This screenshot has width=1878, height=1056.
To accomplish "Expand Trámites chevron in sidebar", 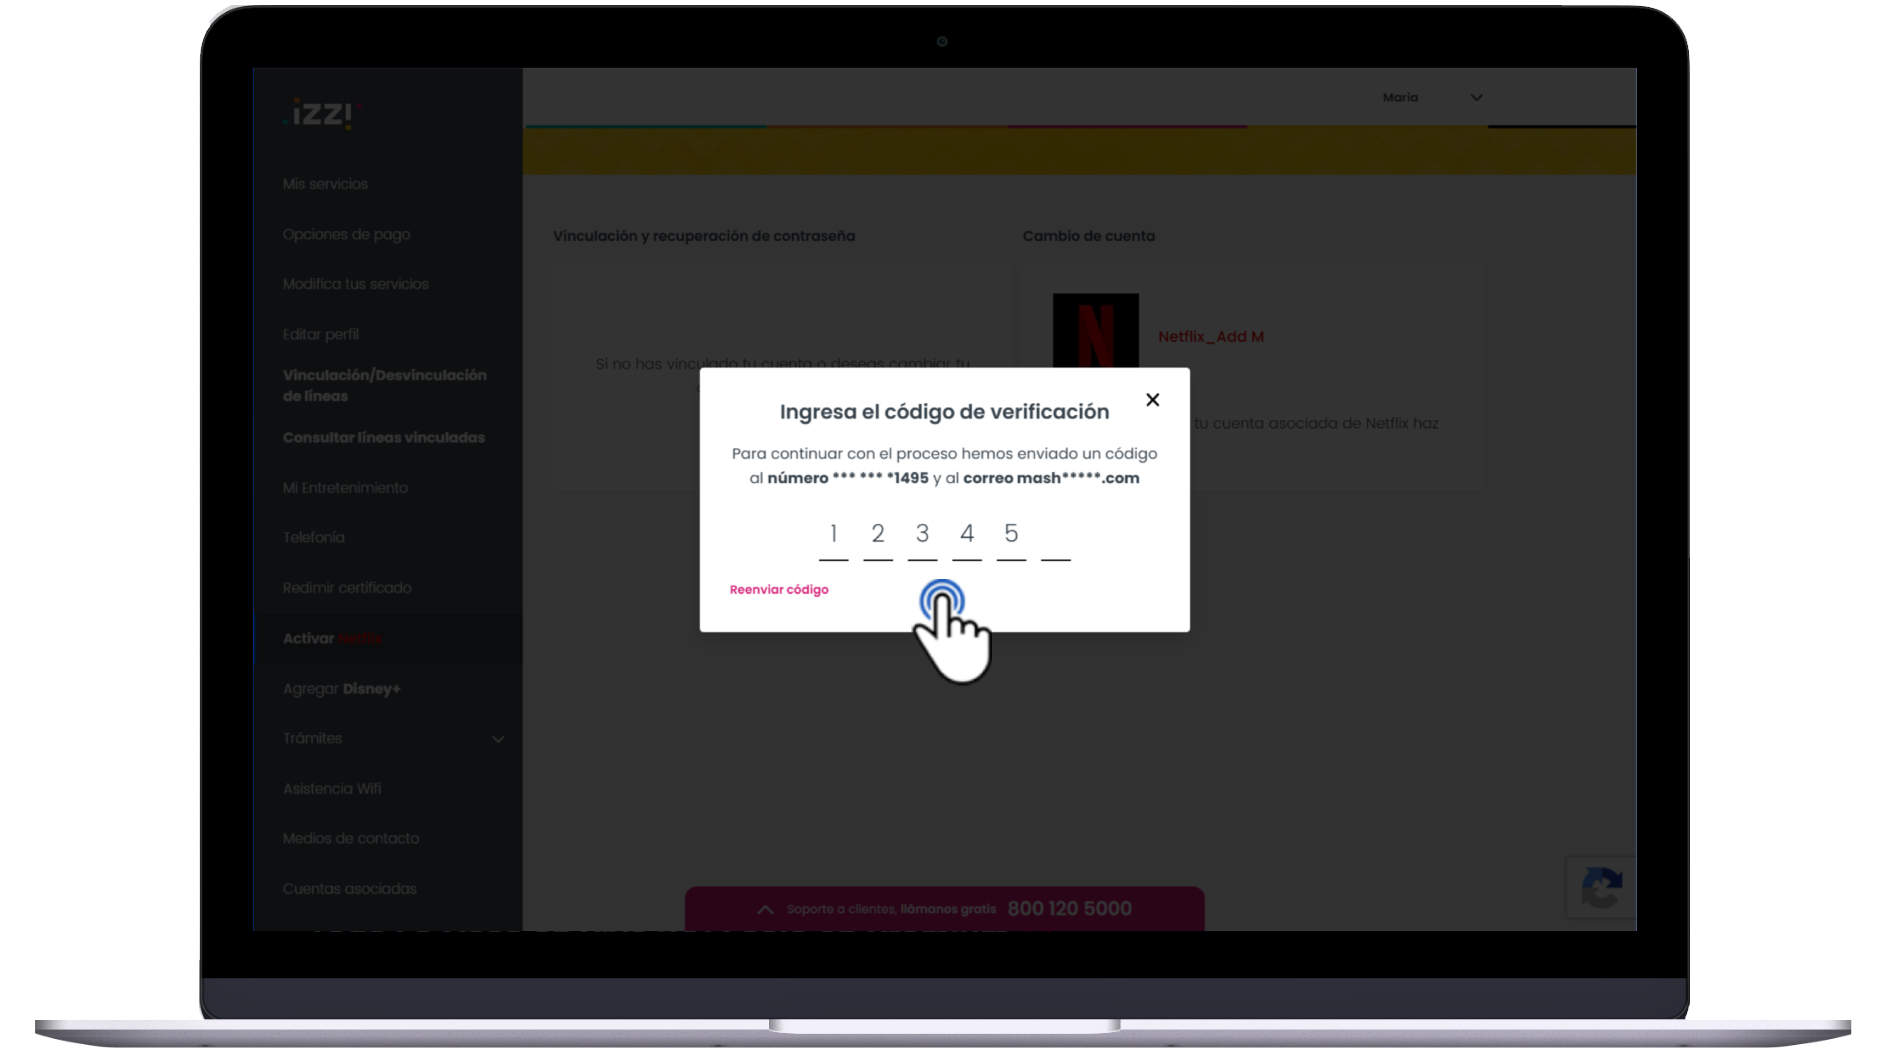I will (x=498, y=739).
